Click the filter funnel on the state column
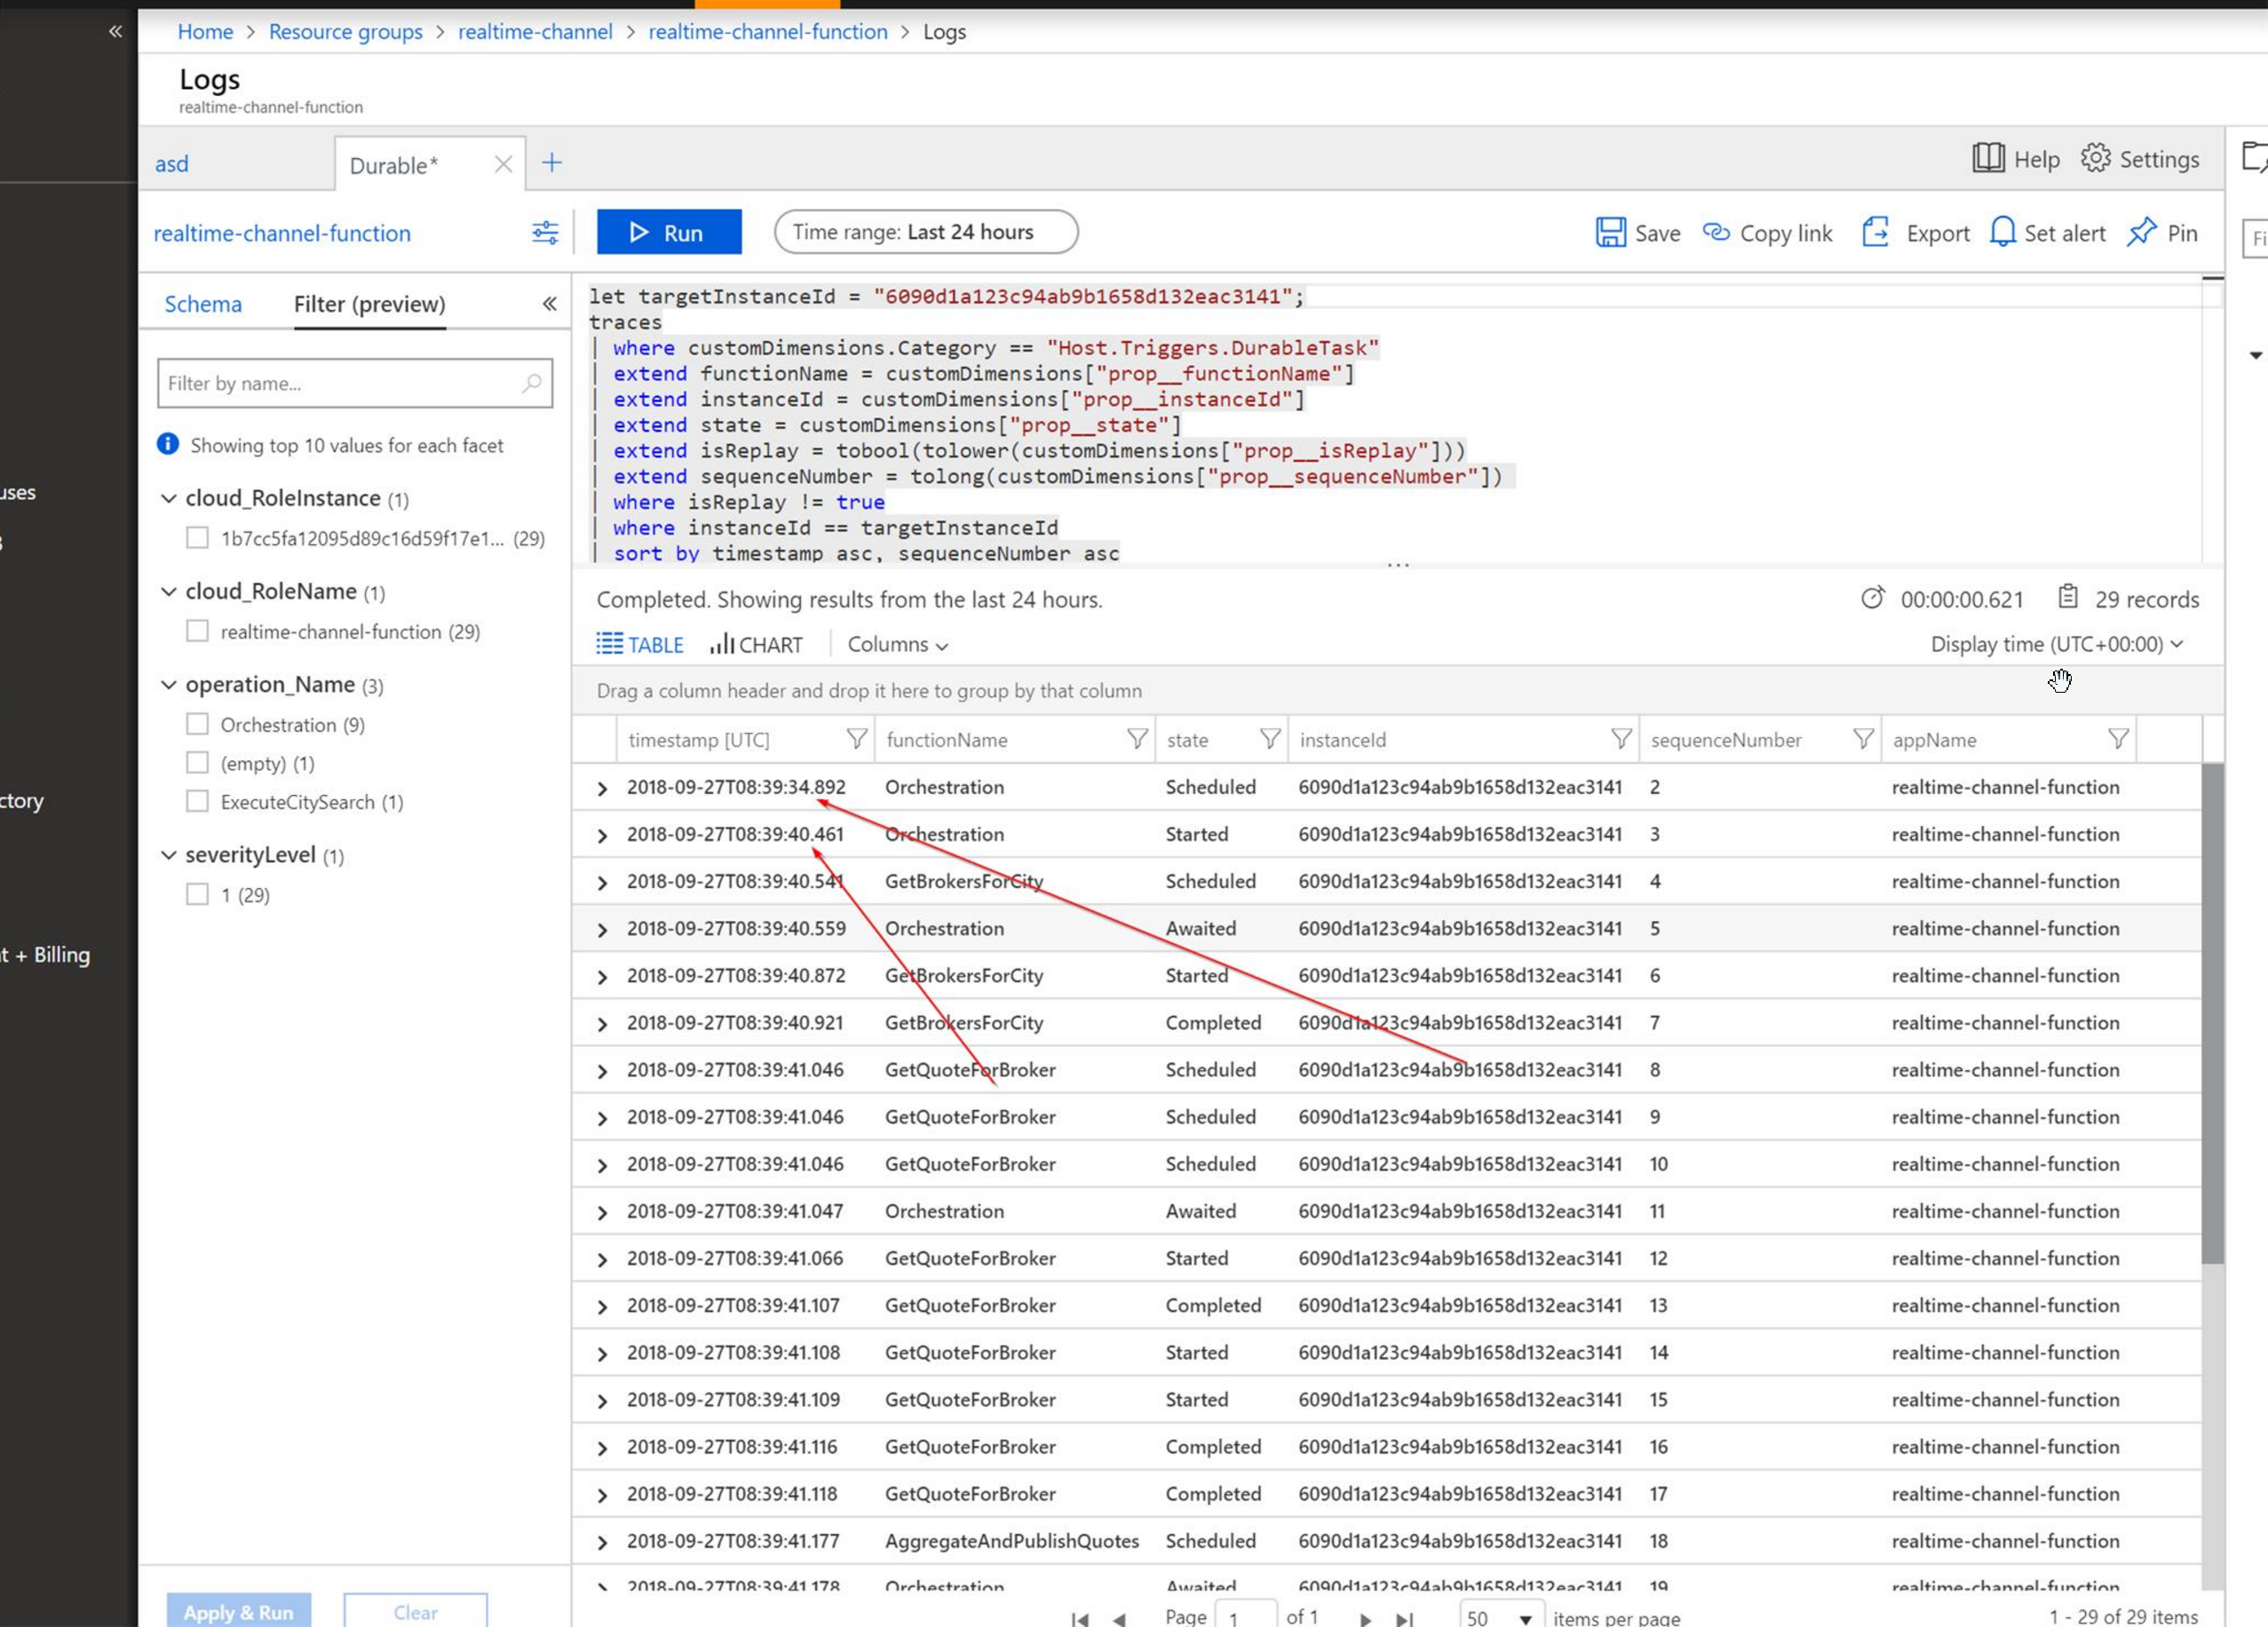This screenshot has width=2268, height=1627. point(1269,739)
